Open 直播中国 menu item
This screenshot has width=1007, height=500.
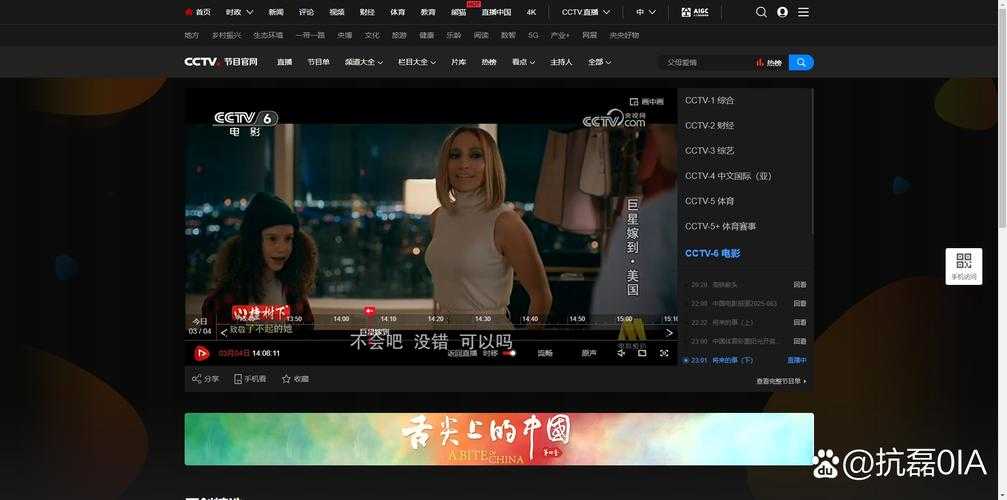point(496,12)
